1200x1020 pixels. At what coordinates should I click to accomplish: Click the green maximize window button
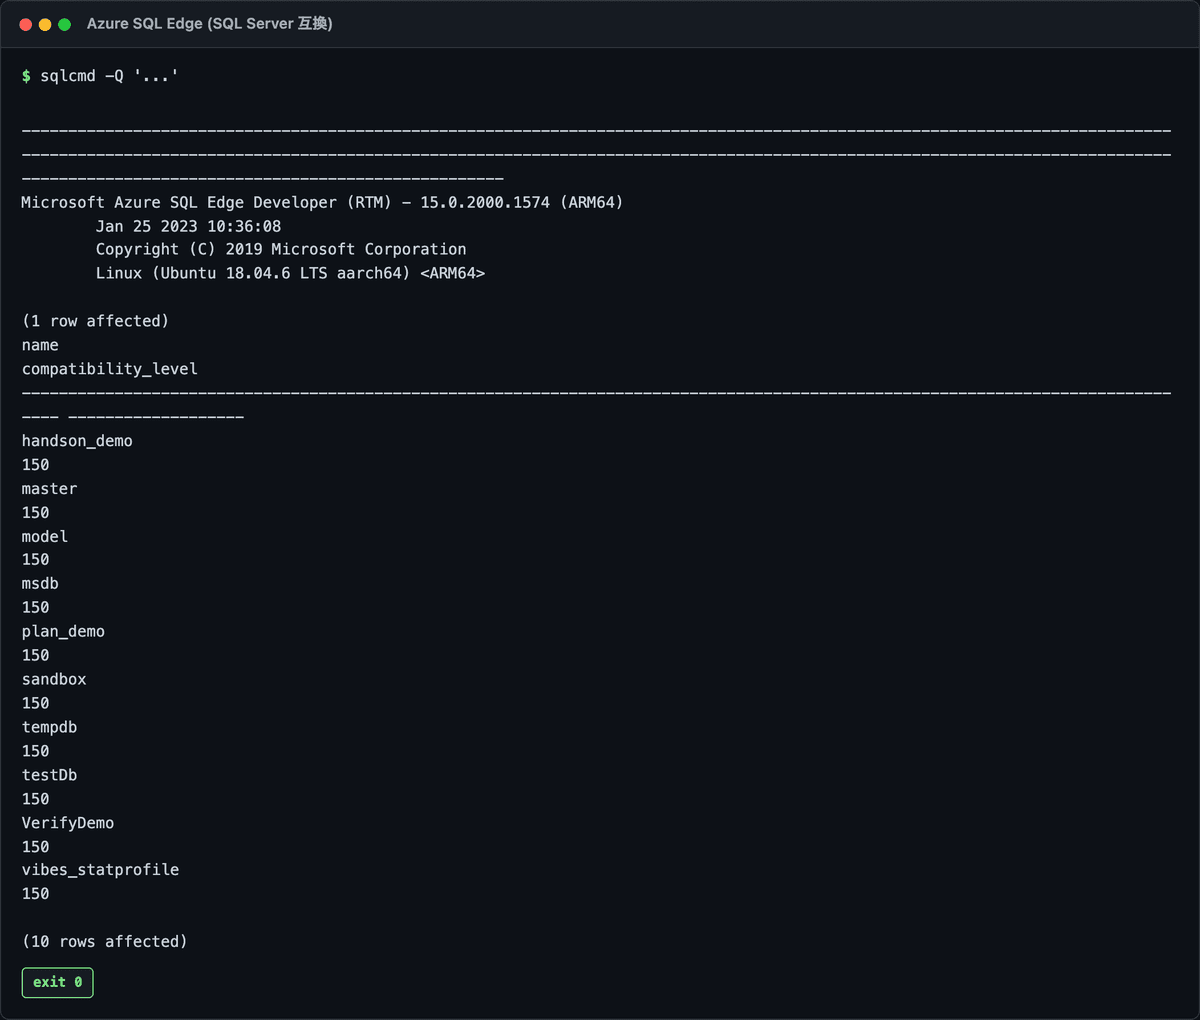point(64,24)
